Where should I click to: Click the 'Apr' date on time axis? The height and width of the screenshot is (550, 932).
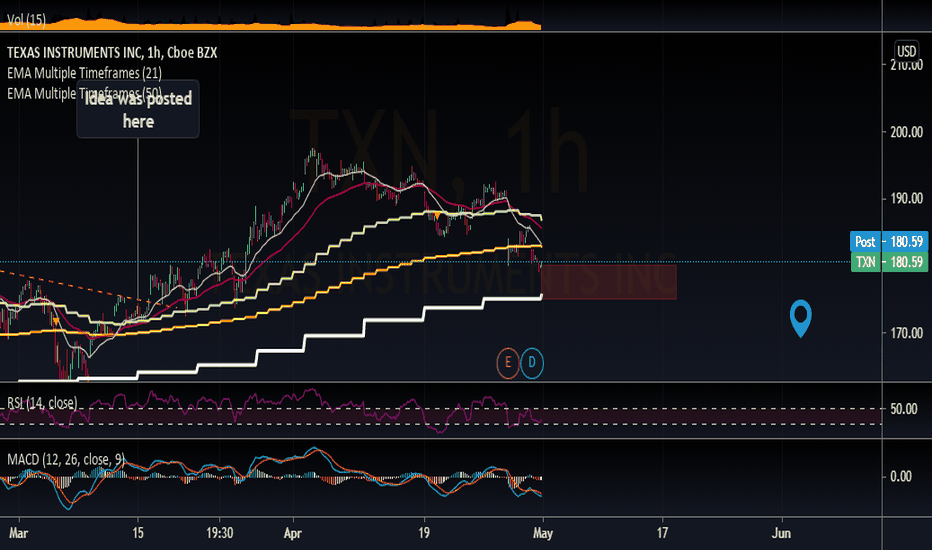[x=292, y=533]
